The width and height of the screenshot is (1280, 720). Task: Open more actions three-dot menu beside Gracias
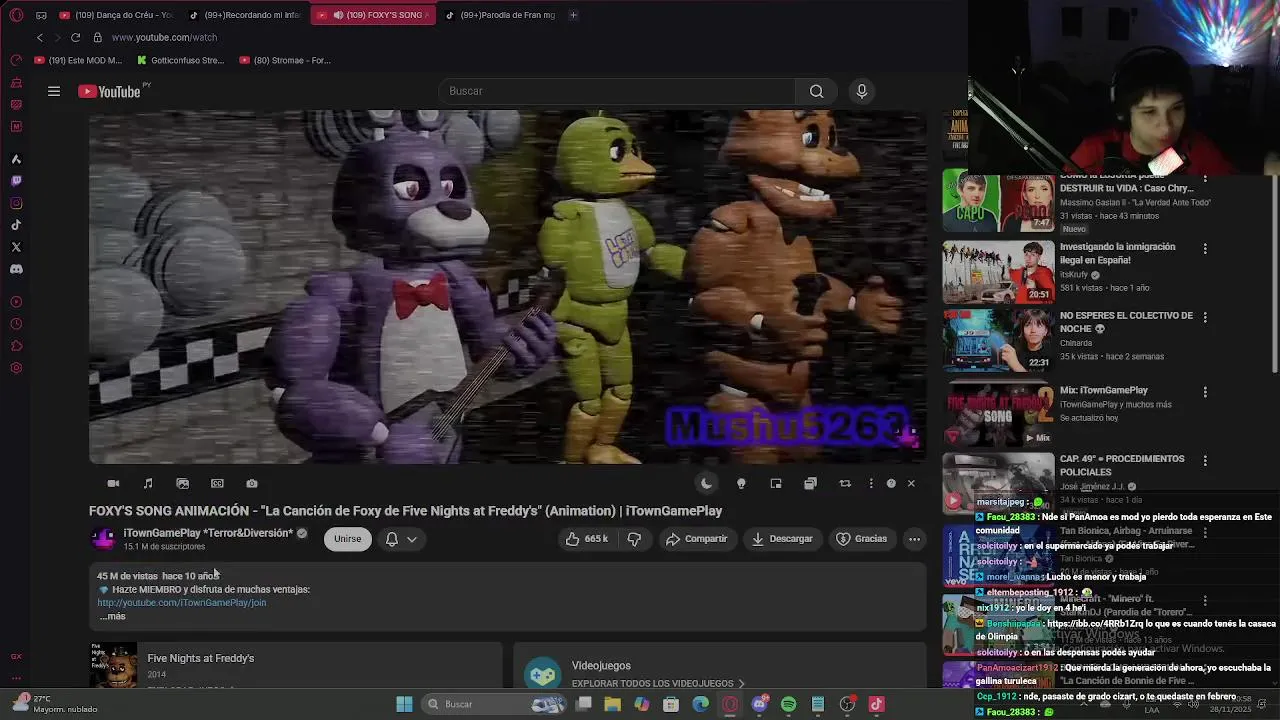pos(914,539)
